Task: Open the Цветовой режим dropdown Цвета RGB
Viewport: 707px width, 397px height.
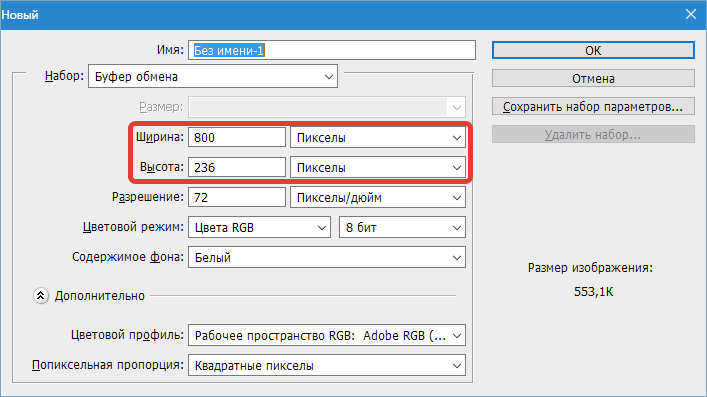Action: coord(259,227)
